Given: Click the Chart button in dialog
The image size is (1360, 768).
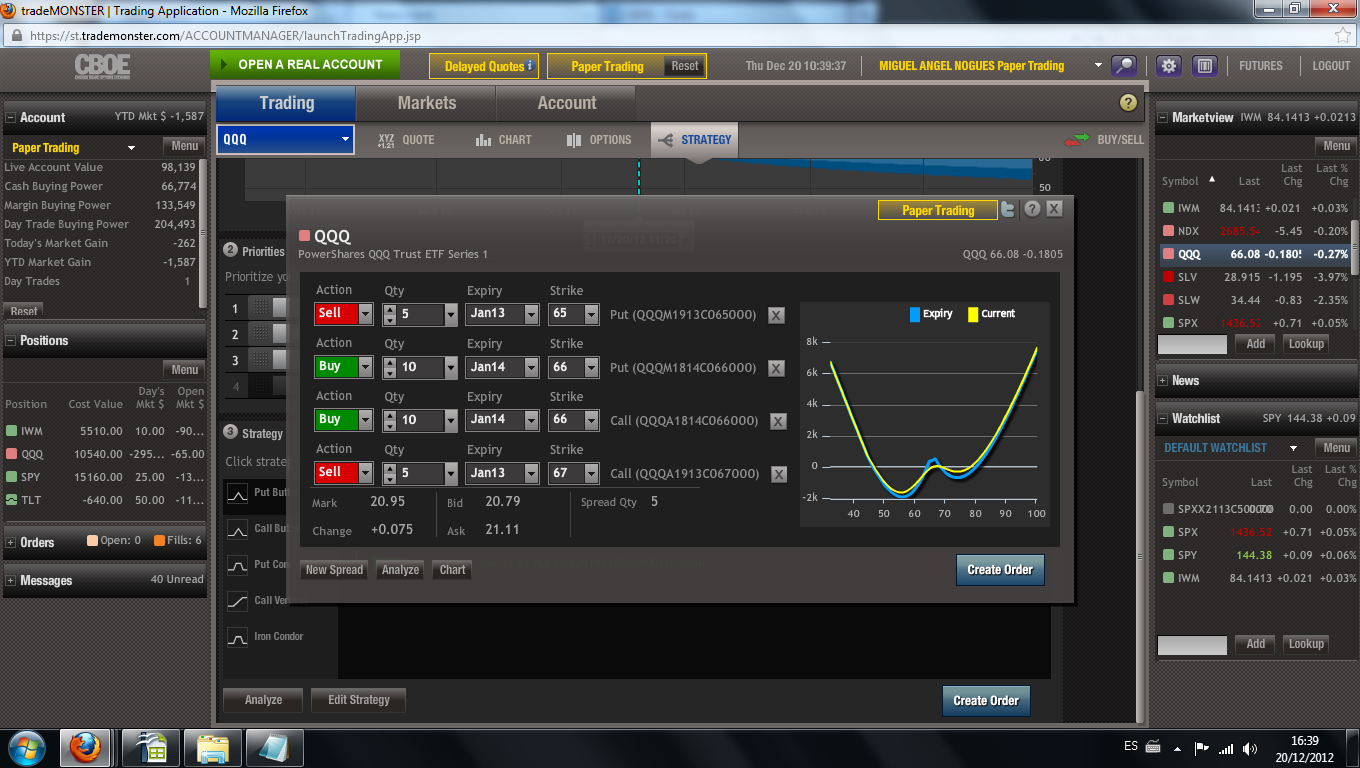Looking at the screenshot, I should (452, 570).
